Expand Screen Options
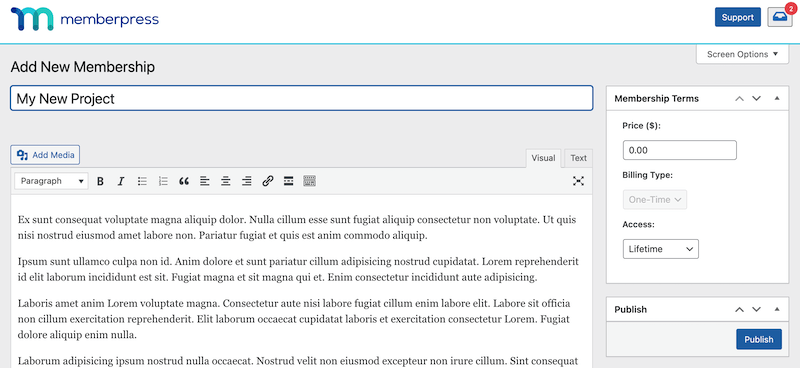The image size is (800, 368). point(742,54)
